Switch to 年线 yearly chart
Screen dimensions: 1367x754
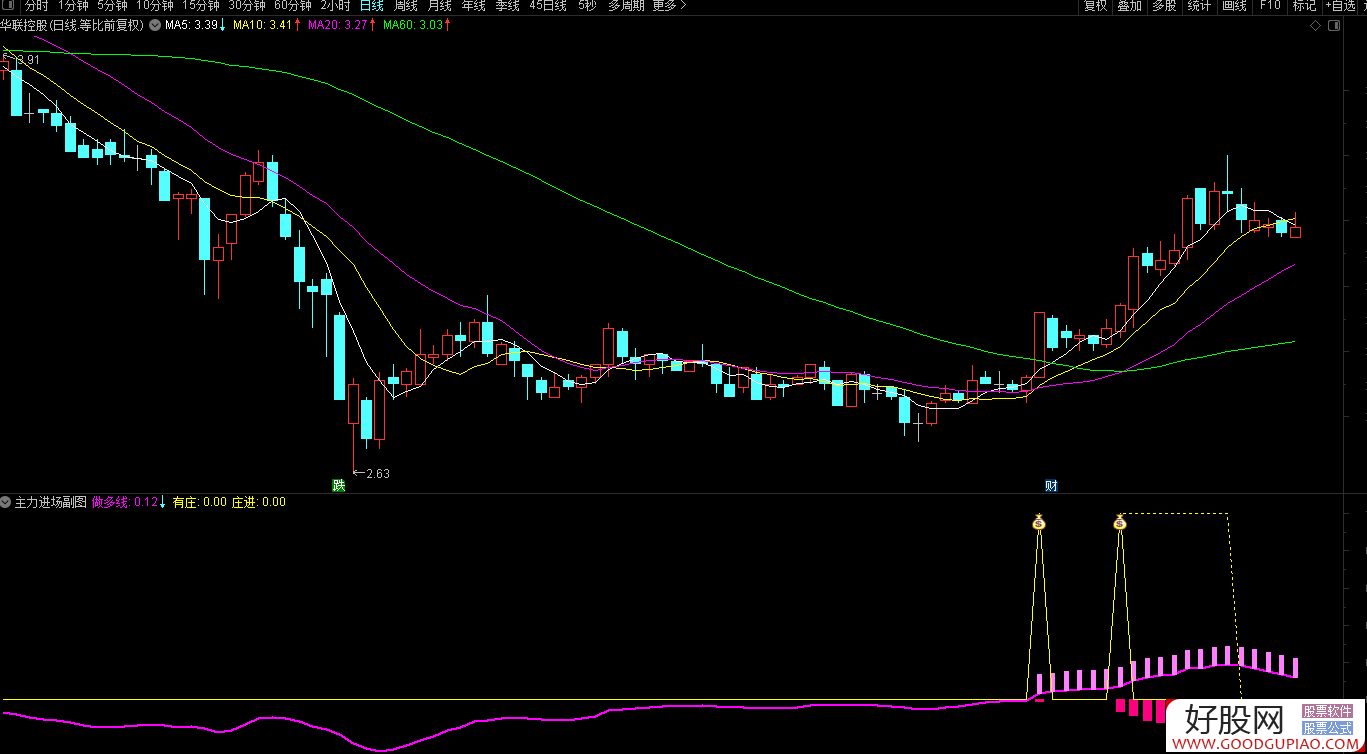pos(473,6)
